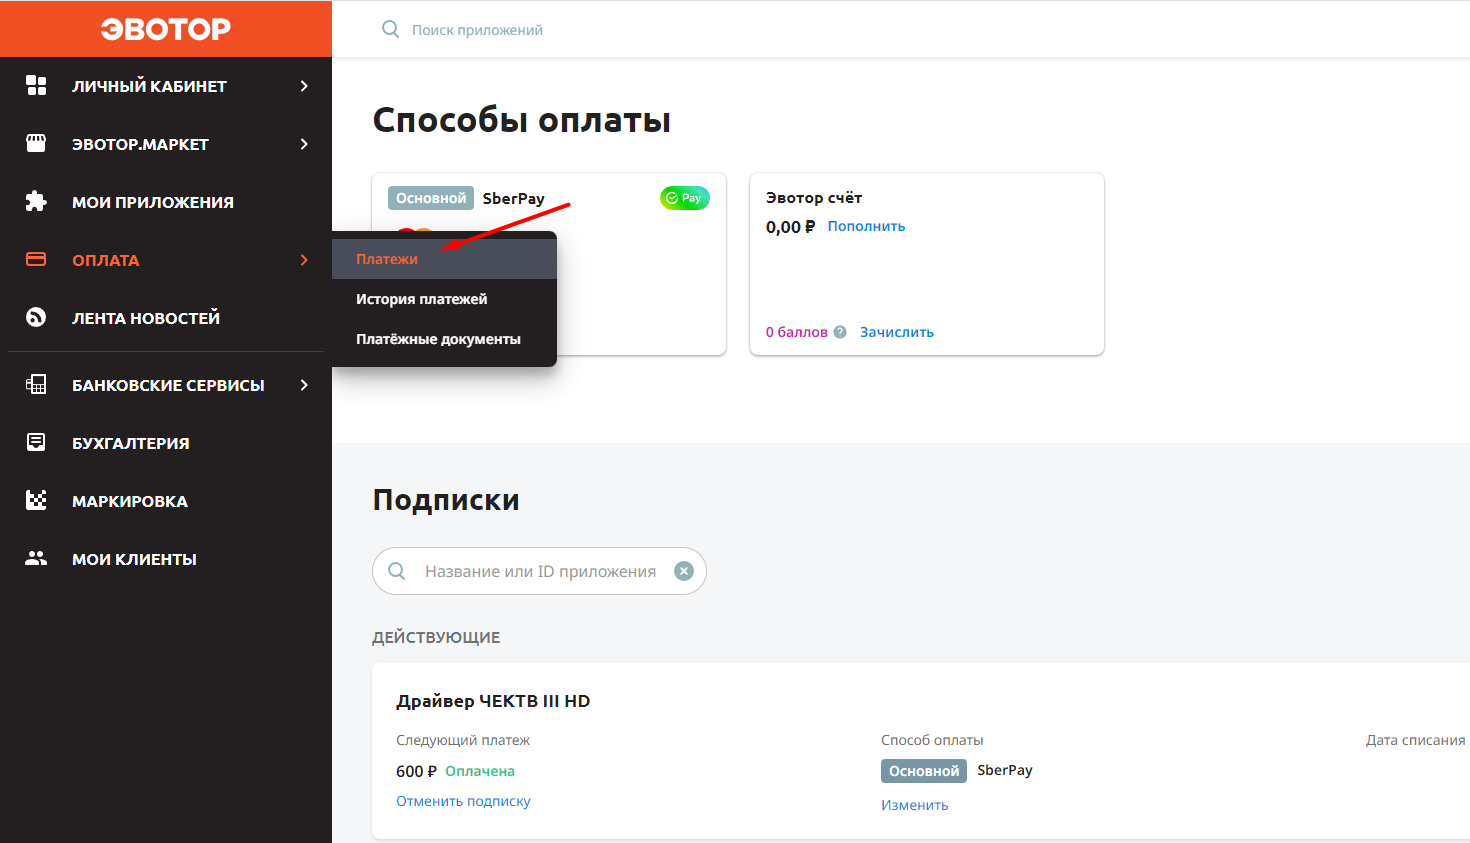Click magnifier icon in subscriptions search

tap(397, 571)
